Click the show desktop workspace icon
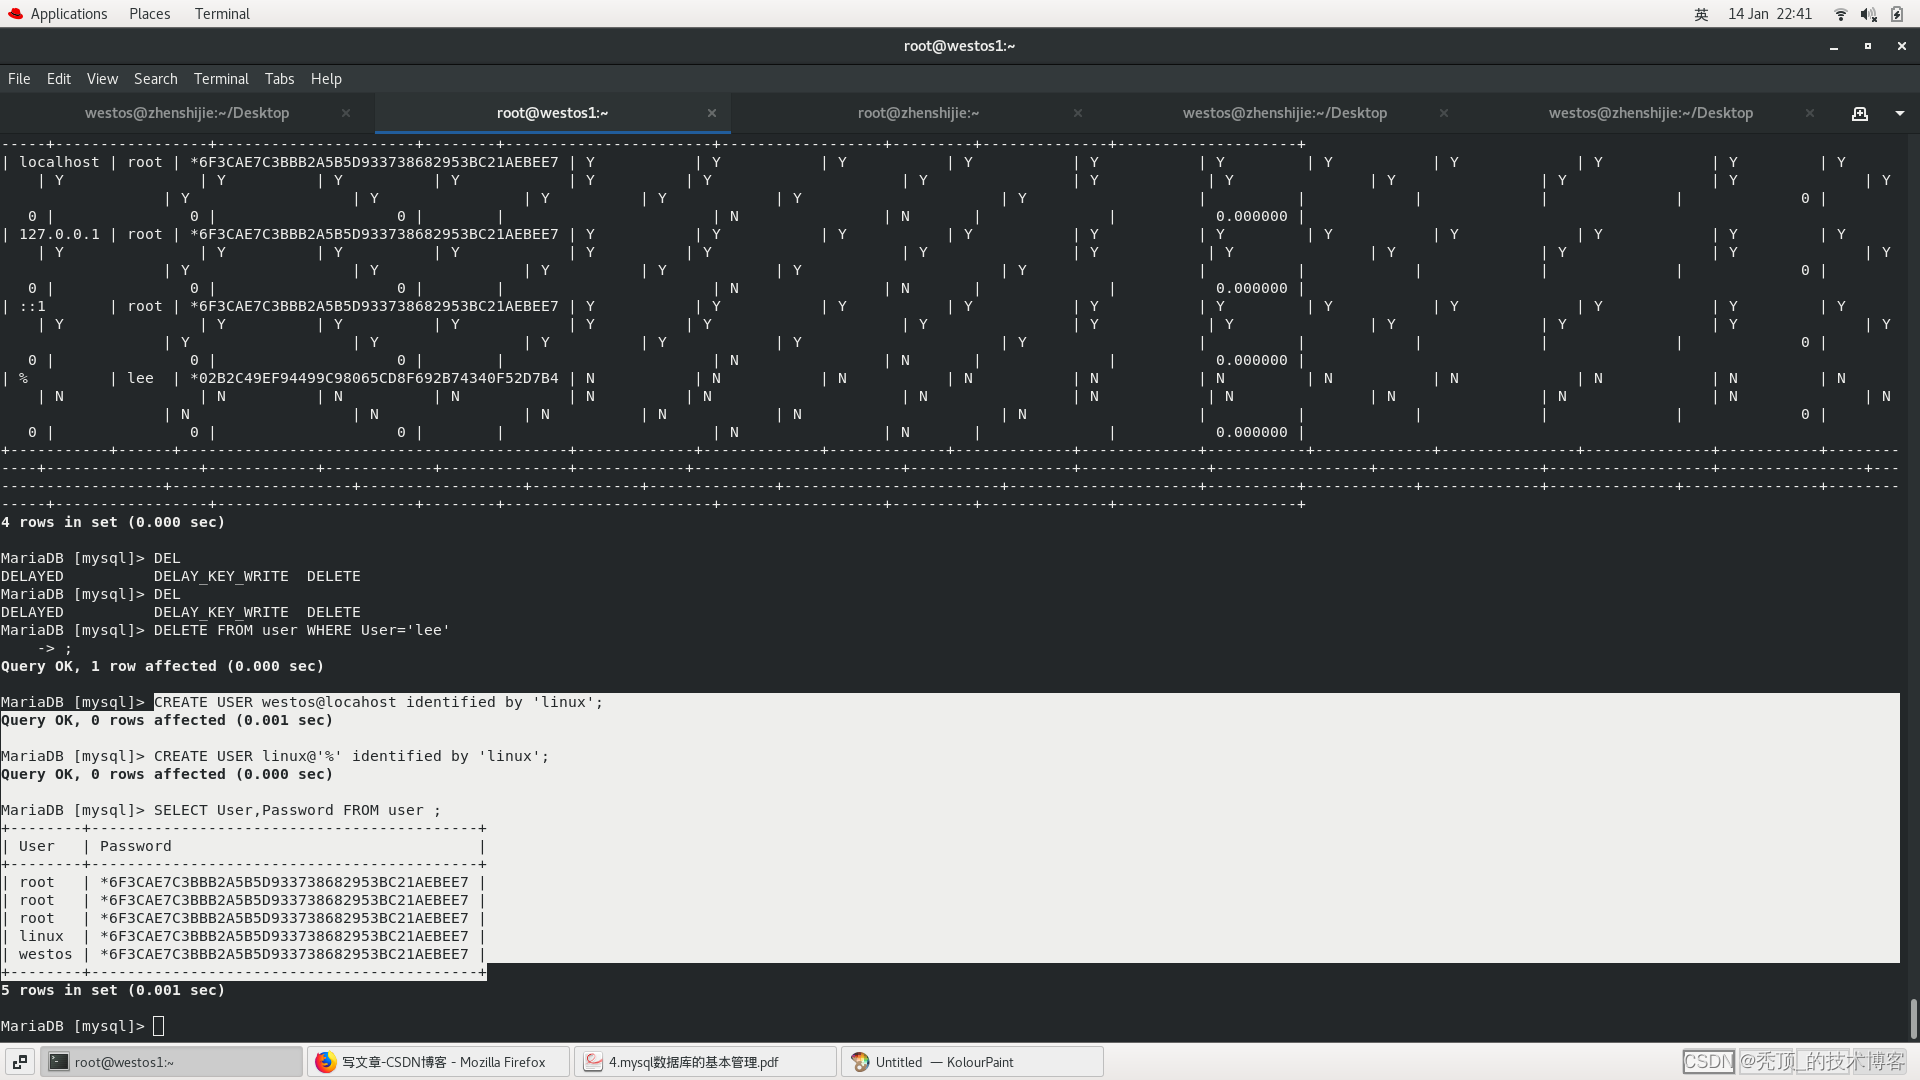 coord(19,1062)
